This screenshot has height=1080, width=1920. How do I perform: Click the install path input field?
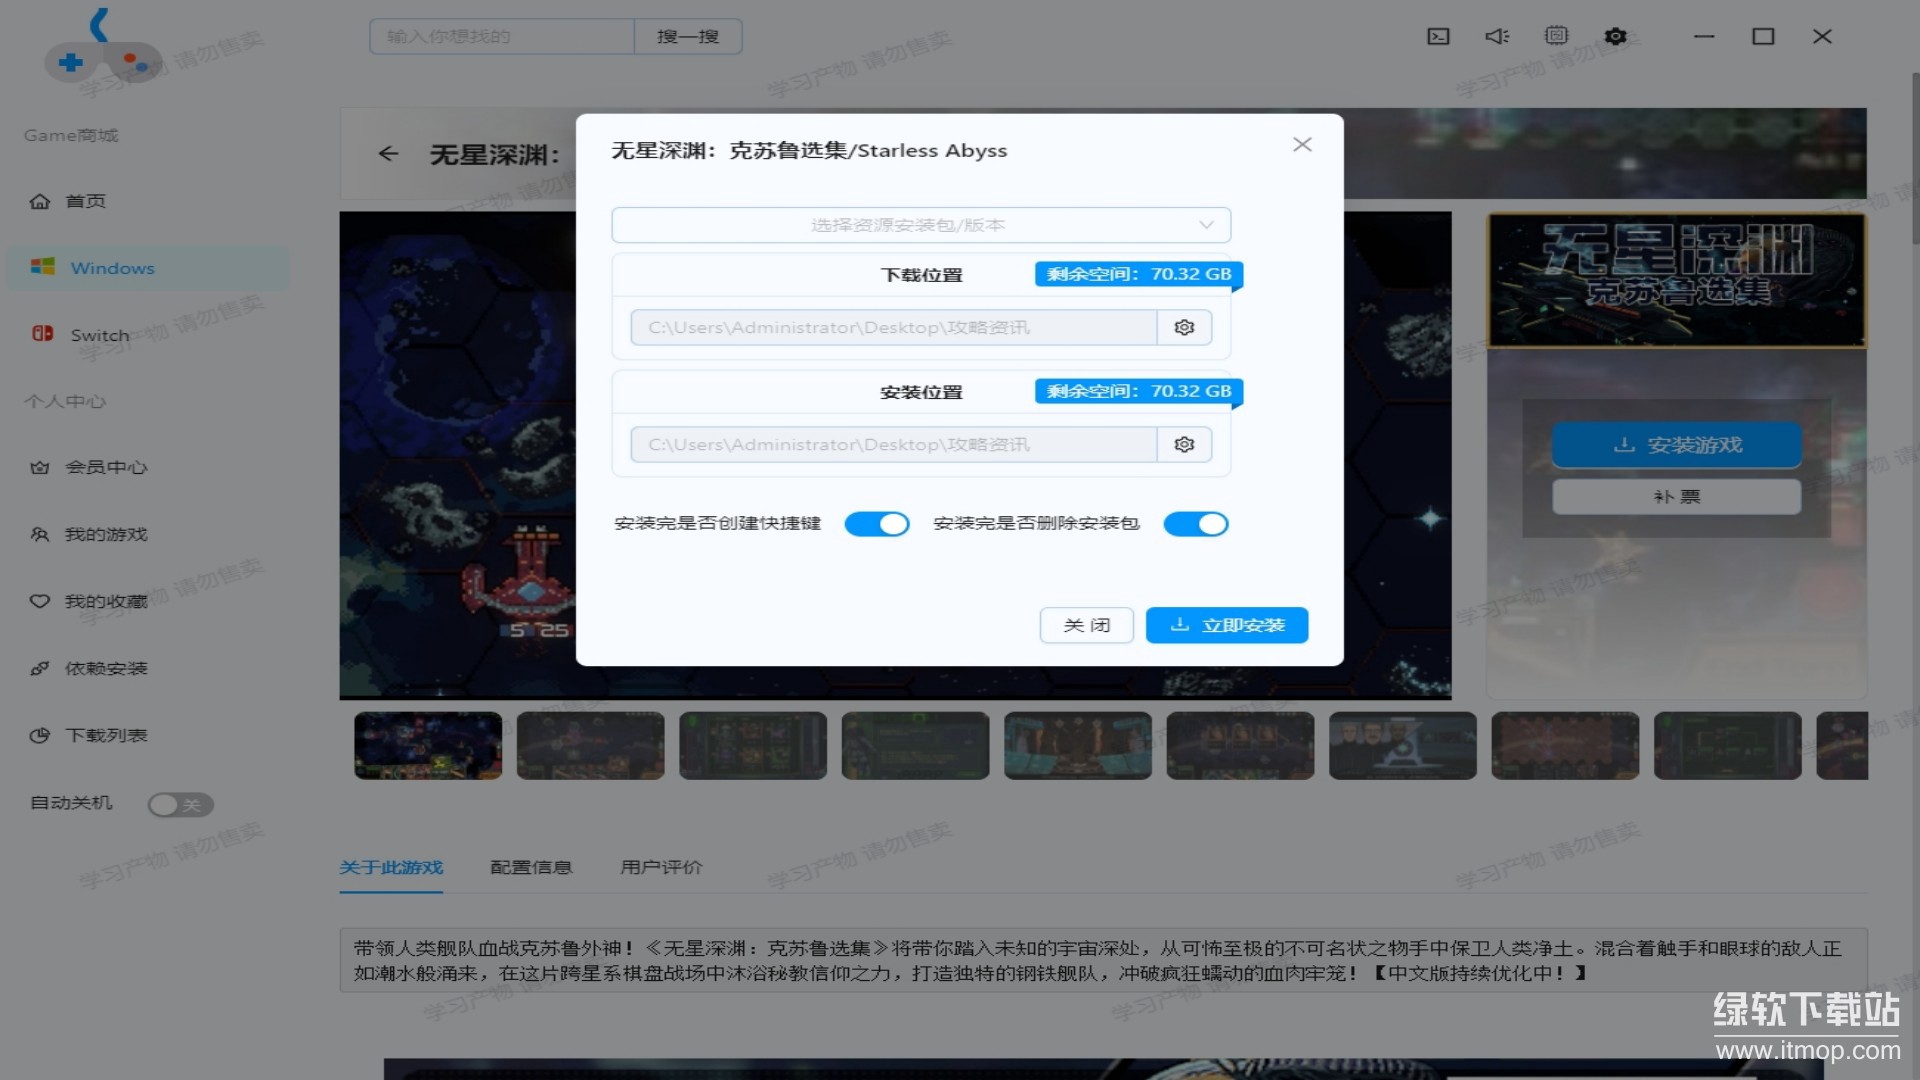[894, 445]
